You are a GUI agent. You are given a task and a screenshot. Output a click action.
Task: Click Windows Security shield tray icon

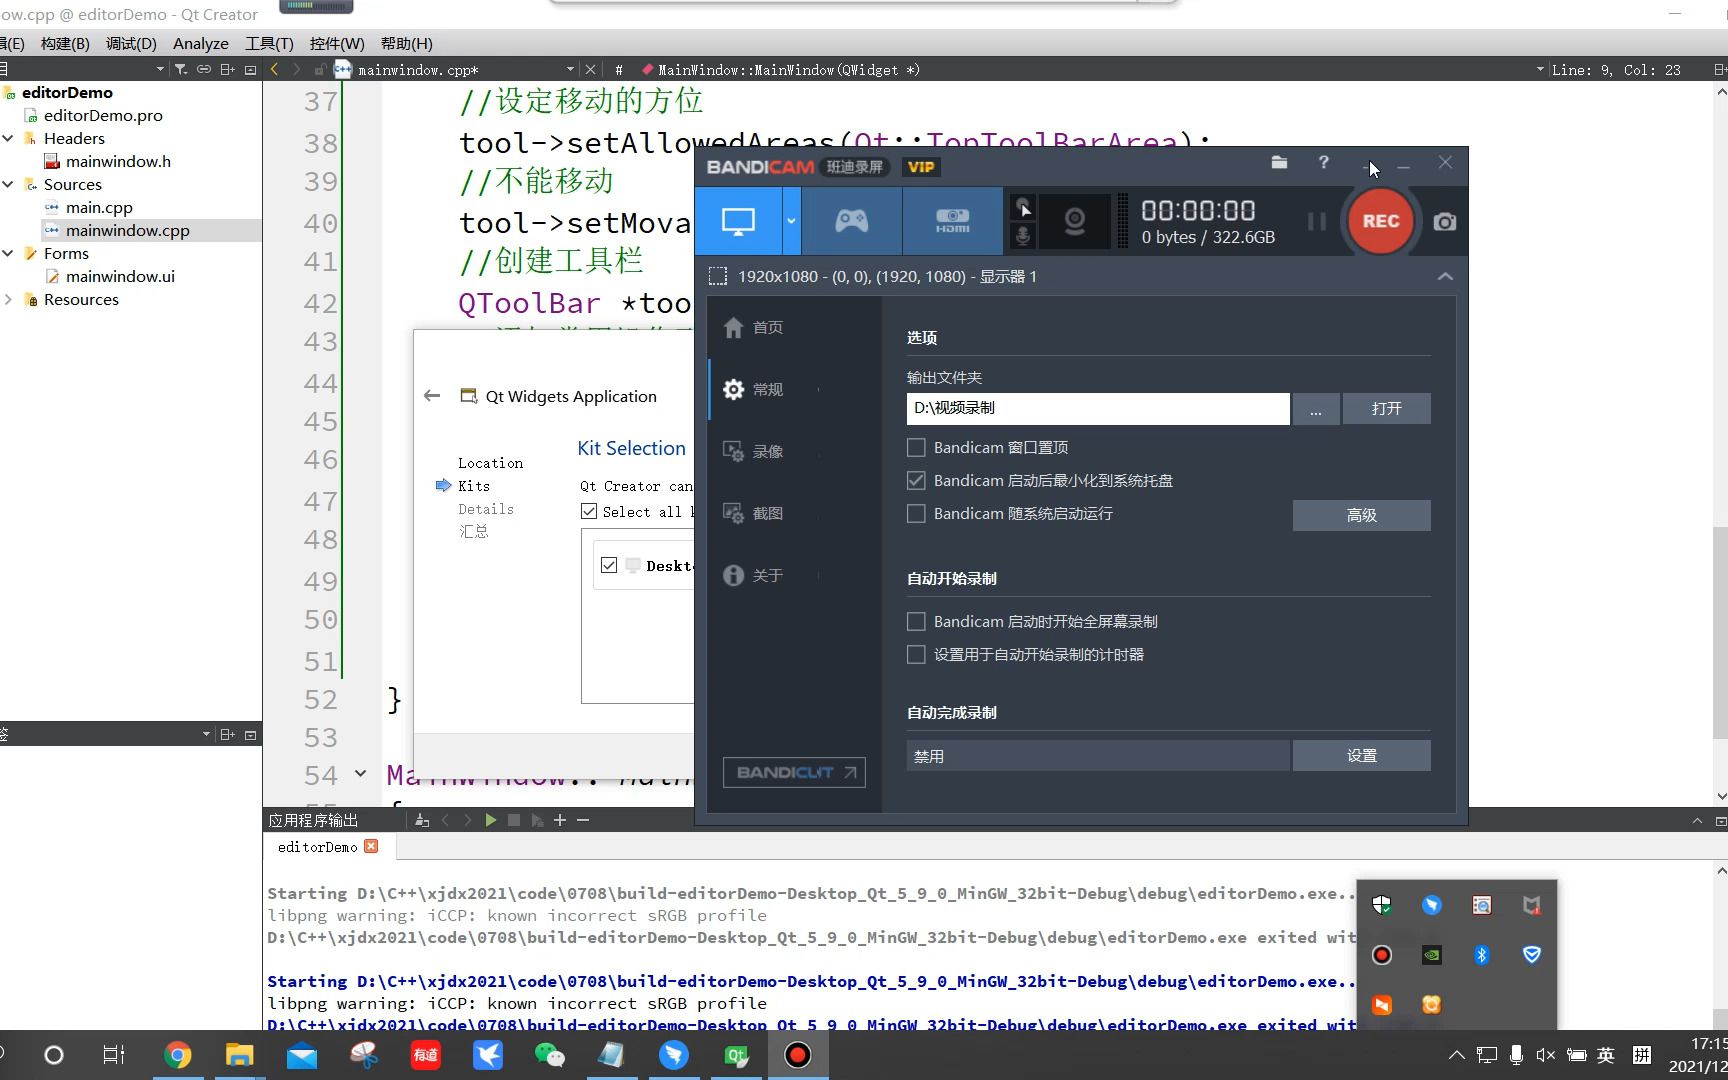pos(1381,905)
